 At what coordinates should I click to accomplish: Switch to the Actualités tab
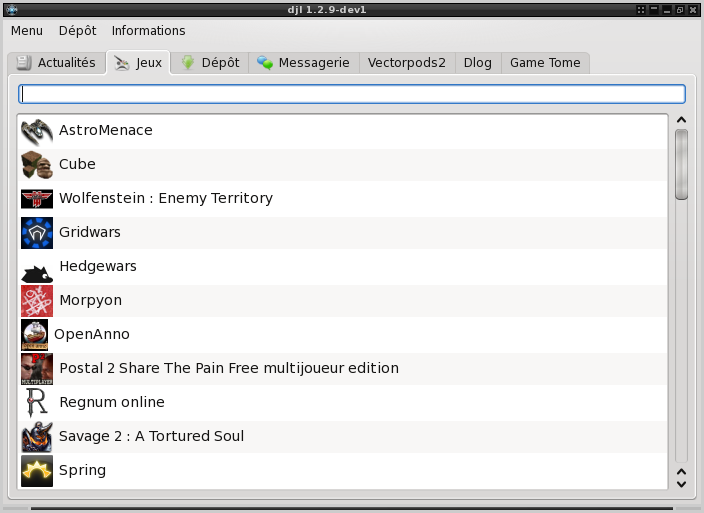[56, 63]
